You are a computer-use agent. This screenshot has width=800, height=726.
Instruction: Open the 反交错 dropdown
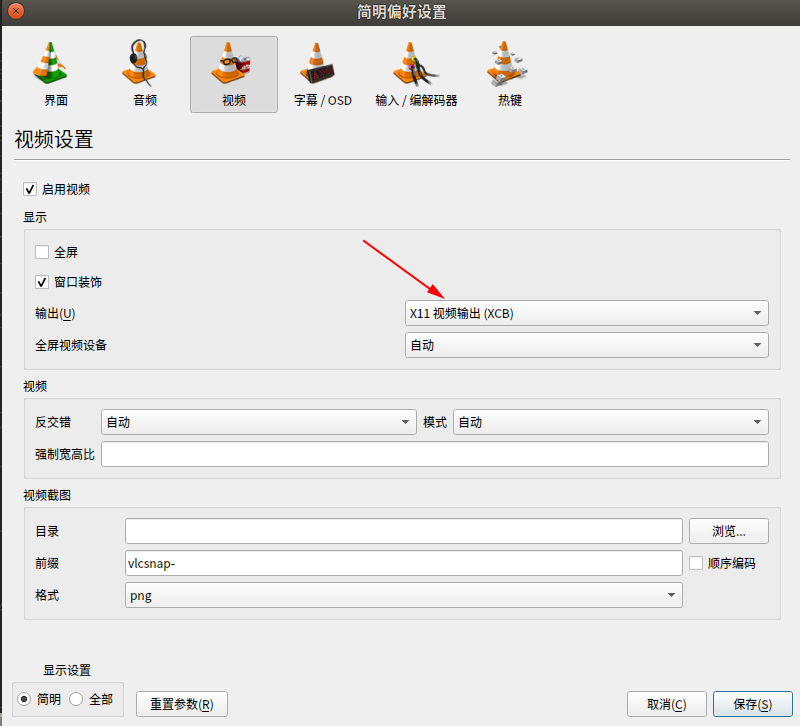(x=256, y=422)
